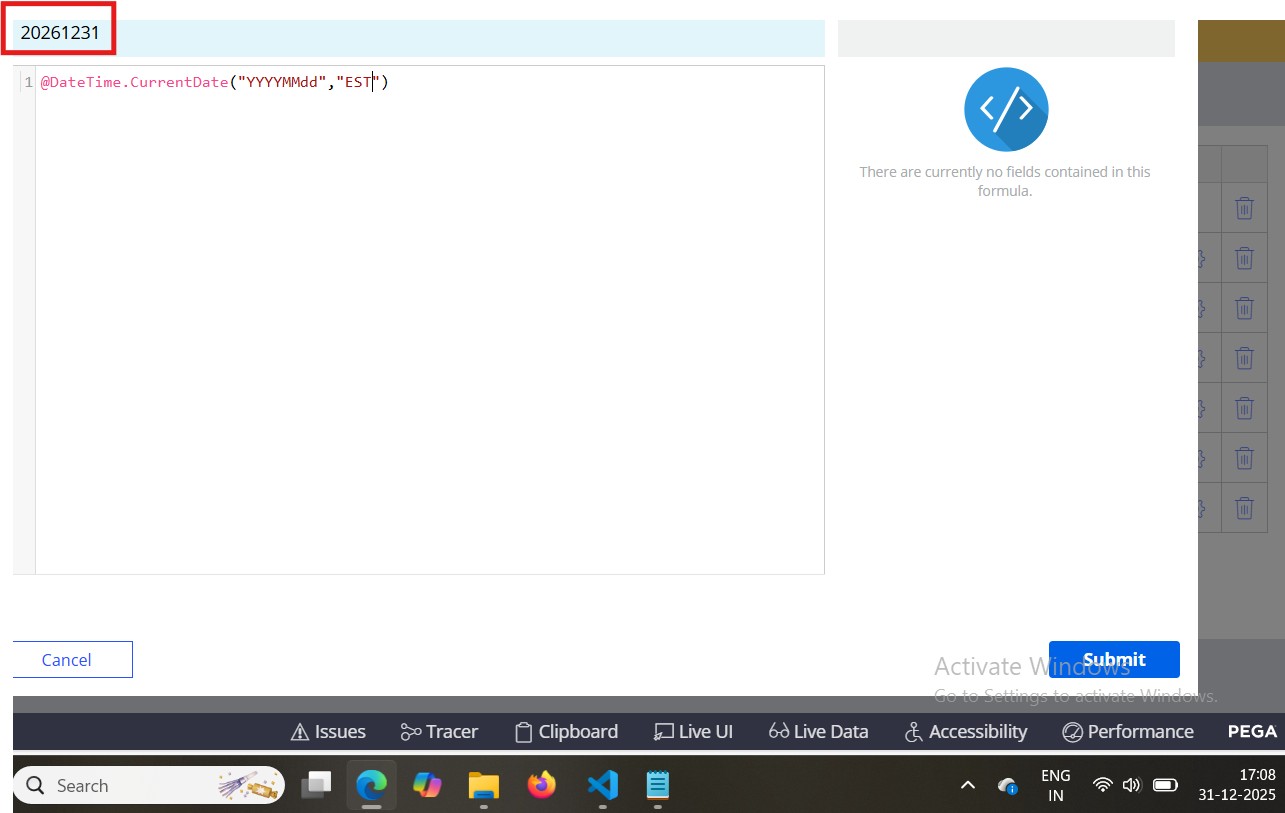Open Tracer in the developer toolbar
Image resolution: width=1285 pixels, height=813 pixels.
439,732
